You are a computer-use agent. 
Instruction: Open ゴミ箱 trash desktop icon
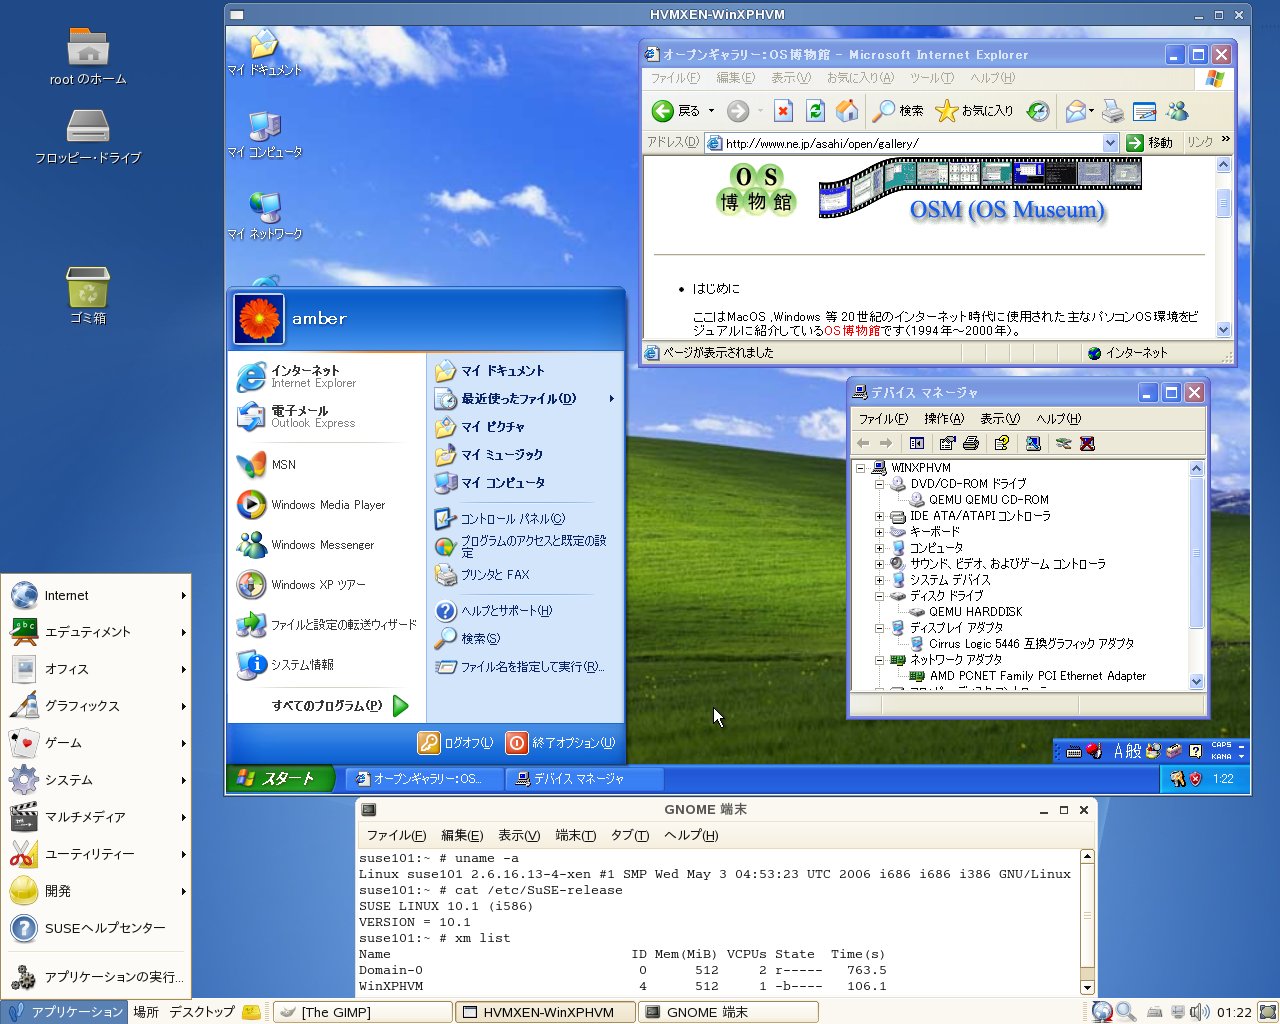tap(88, 296)
